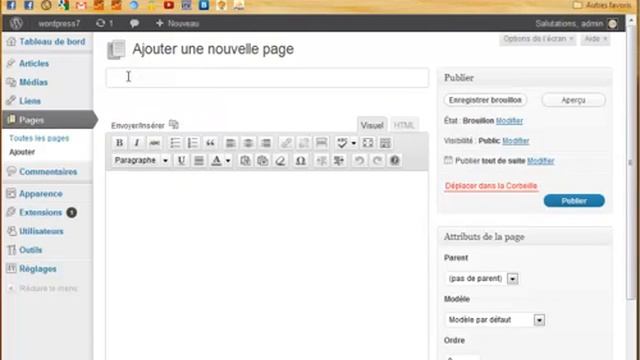Expand the Aide help panel
The height and width of the screenshot is (360, 640).
pos(595,39)
